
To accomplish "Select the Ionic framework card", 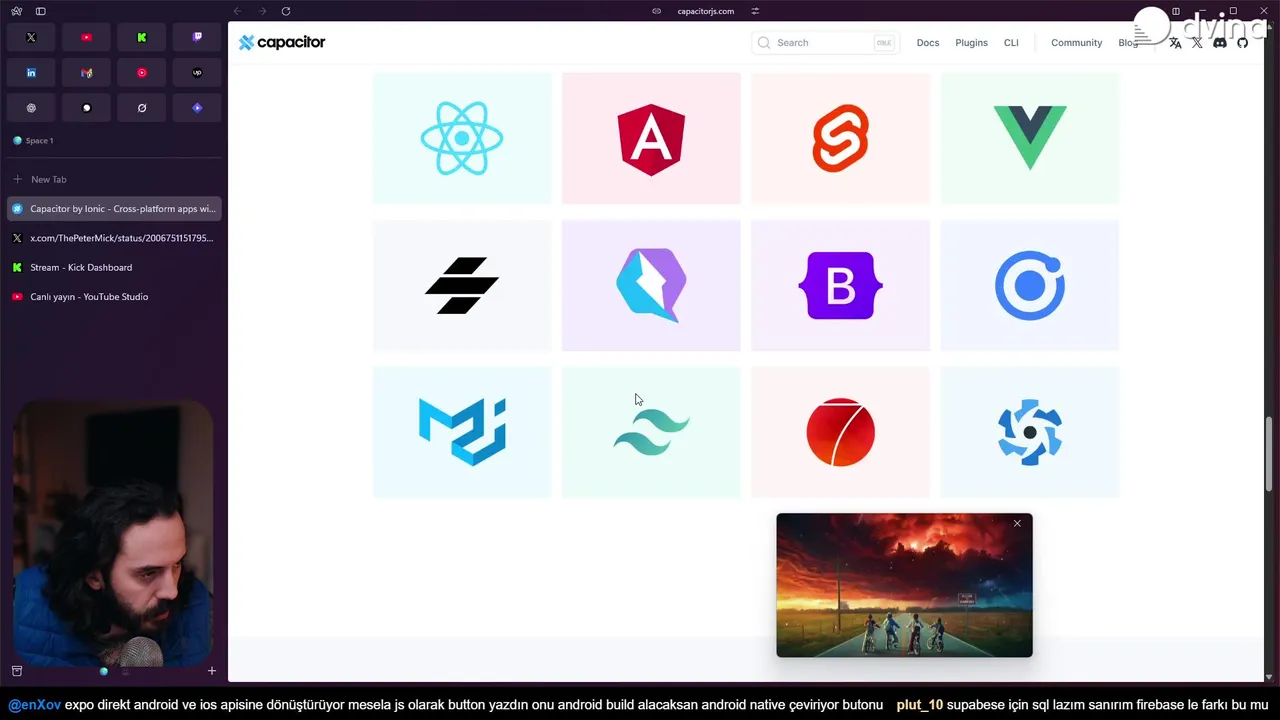I will (x=1030, y=286).
